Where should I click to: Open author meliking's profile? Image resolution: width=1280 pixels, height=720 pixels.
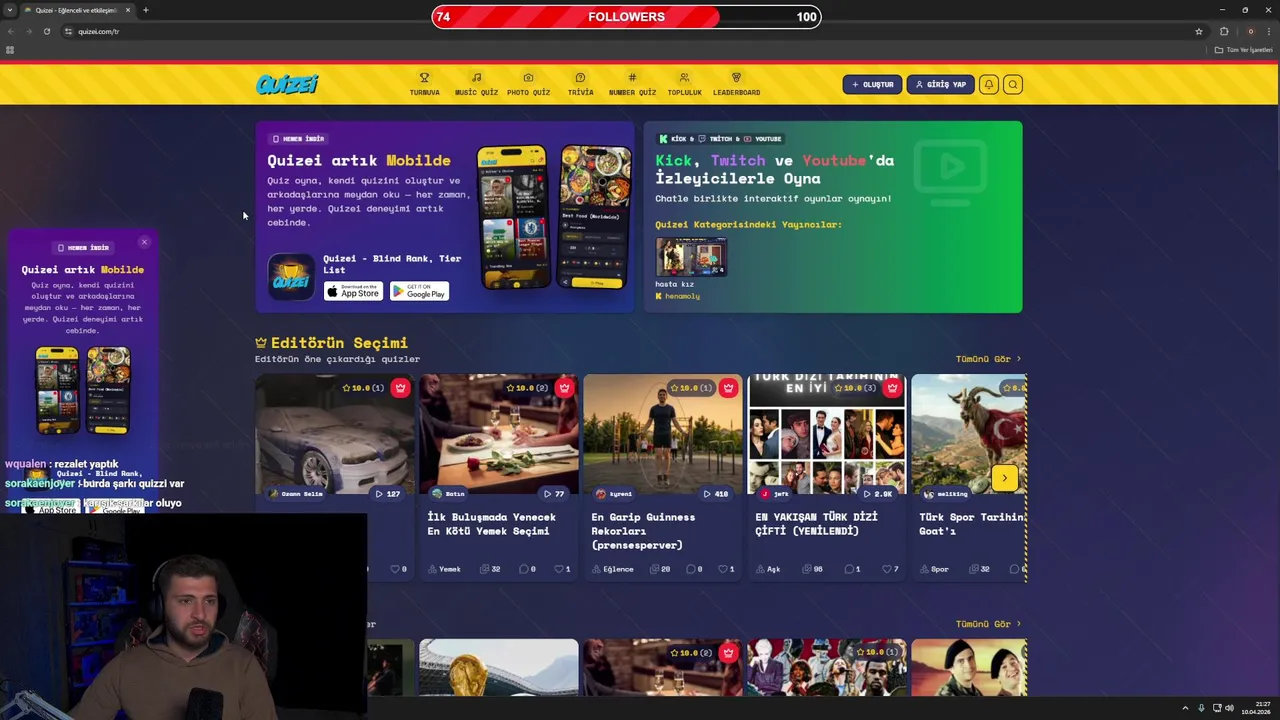coord(946,494)
